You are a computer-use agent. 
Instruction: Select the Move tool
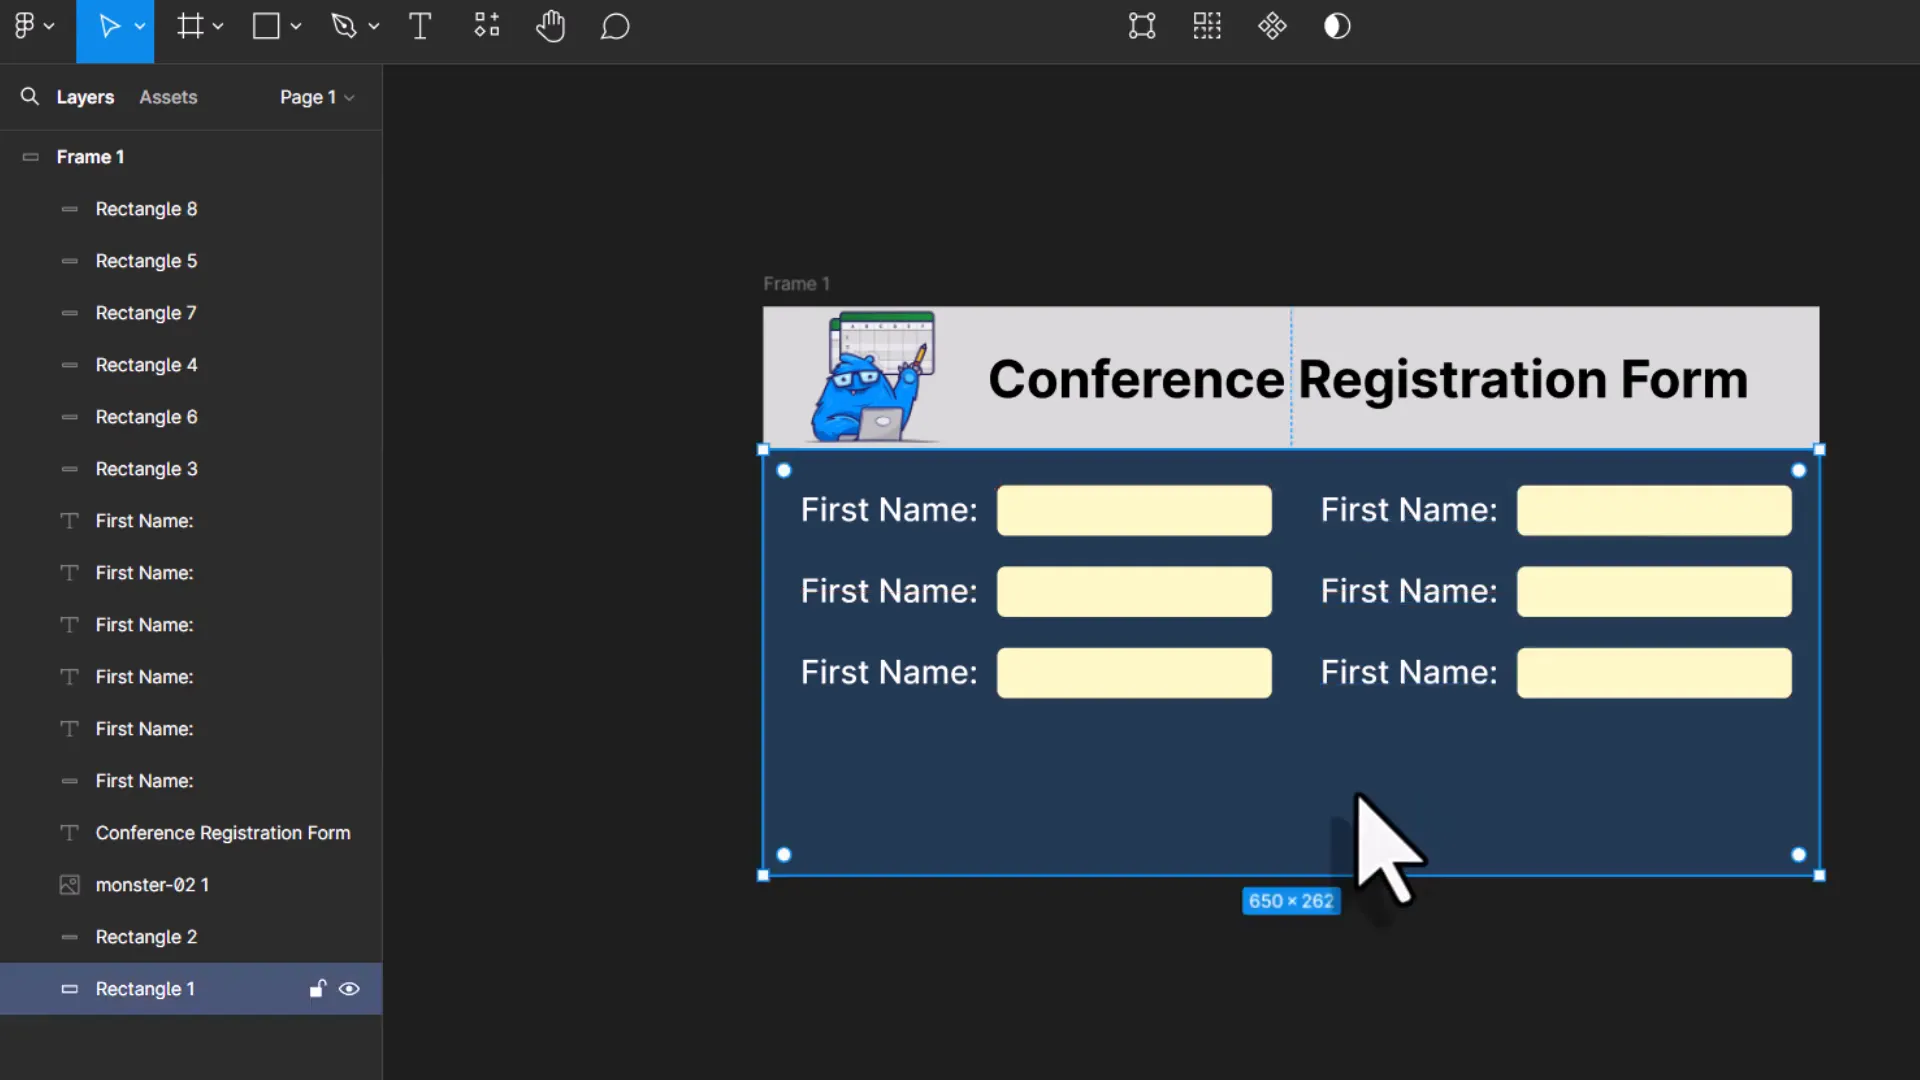coord(109,26)
